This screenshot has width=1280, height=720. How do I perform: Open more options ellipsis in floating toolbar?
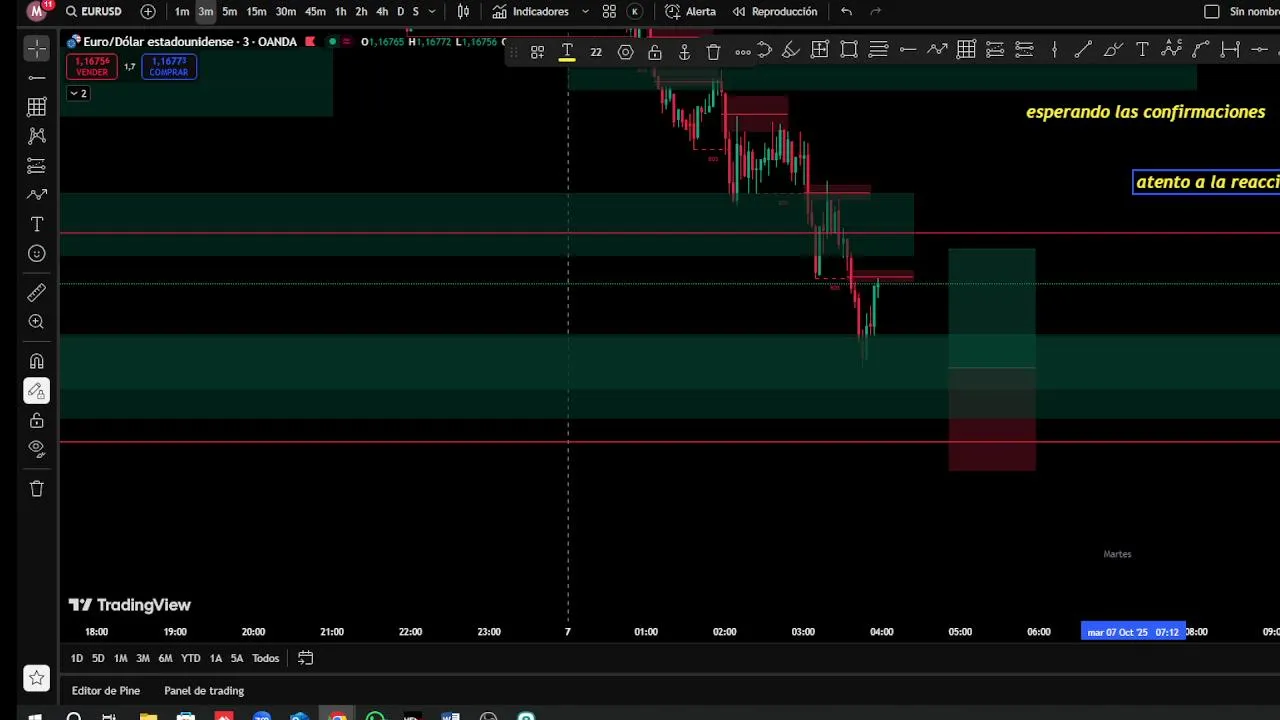coord(743,52)
